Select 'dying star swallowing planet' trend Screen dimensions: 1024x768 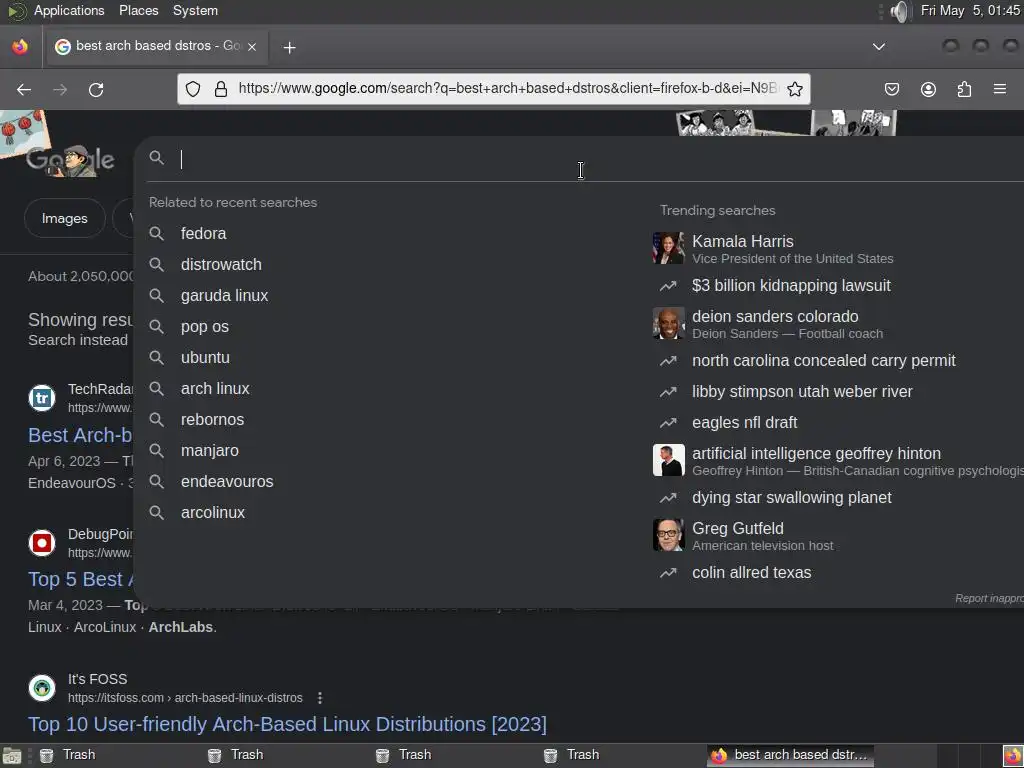[x=792, y=498]
